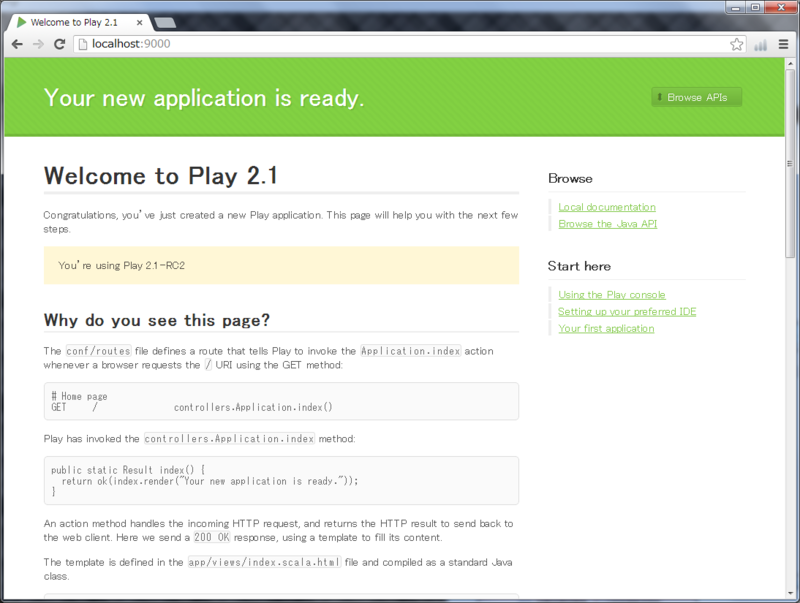Click the bar-chart extension icon
This screenshot has height=603, width=800.
(x=760, y=45)
